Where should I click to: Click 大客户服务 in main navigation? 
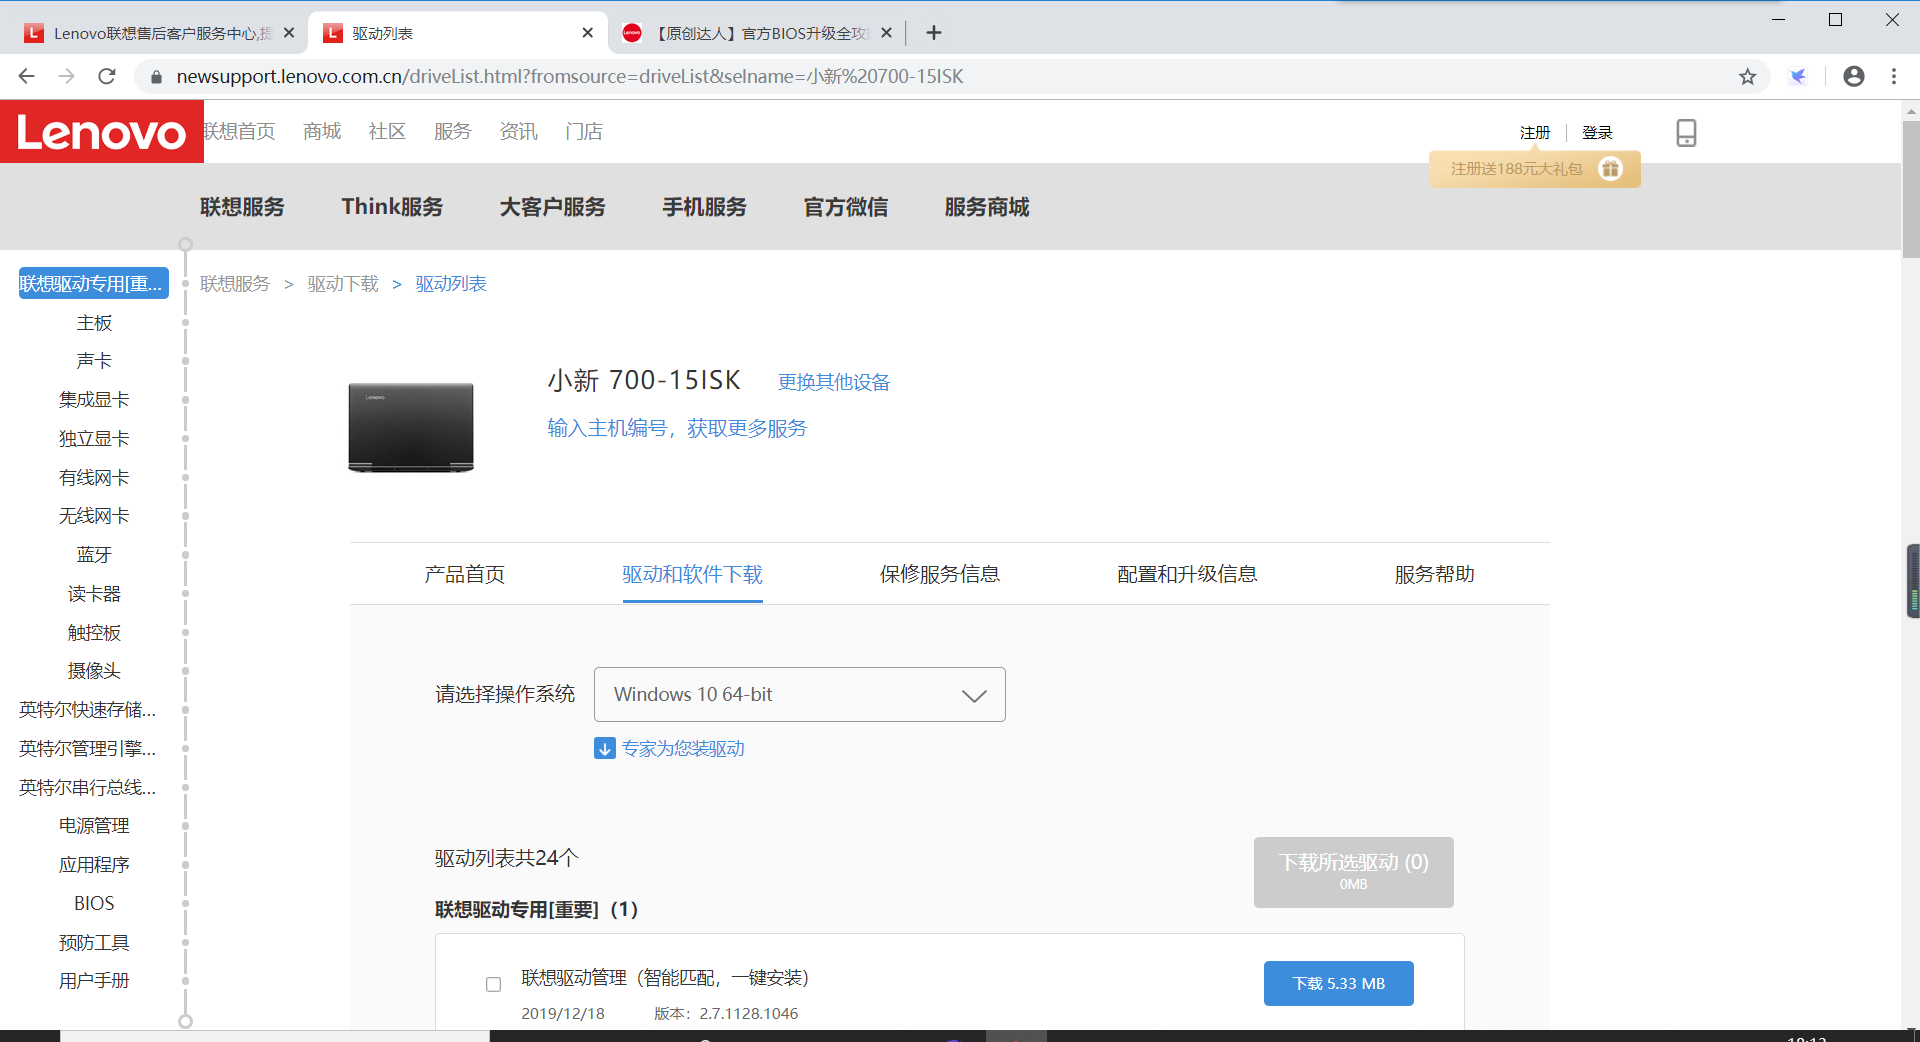[553, 207]
